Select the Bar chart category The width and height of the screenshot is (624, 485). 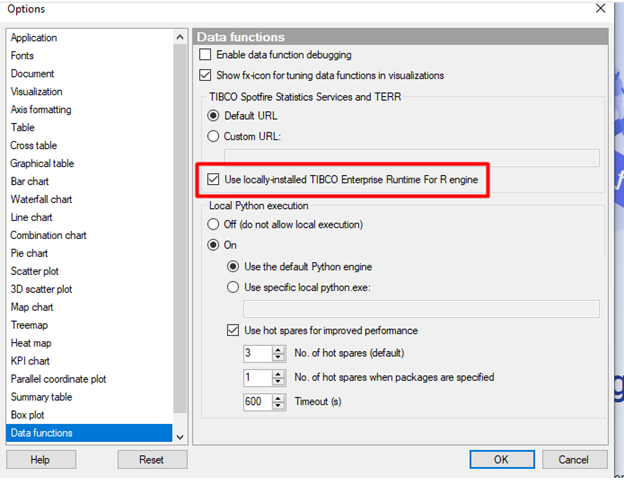pos(90,181)
